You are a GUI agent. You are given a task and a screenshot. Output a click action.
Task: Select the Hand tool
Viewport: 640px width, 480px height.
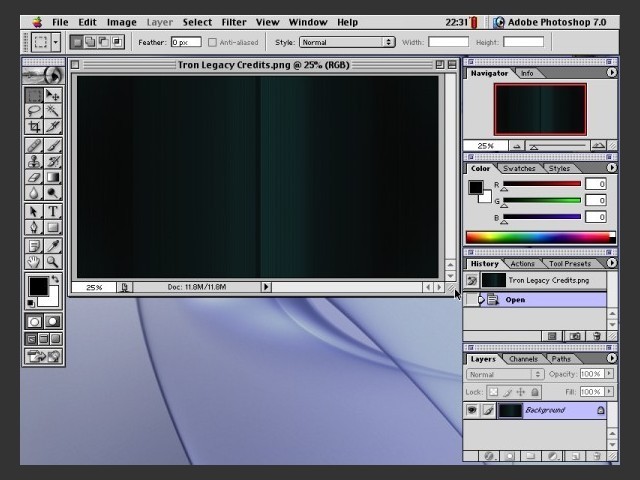(34, 262)
